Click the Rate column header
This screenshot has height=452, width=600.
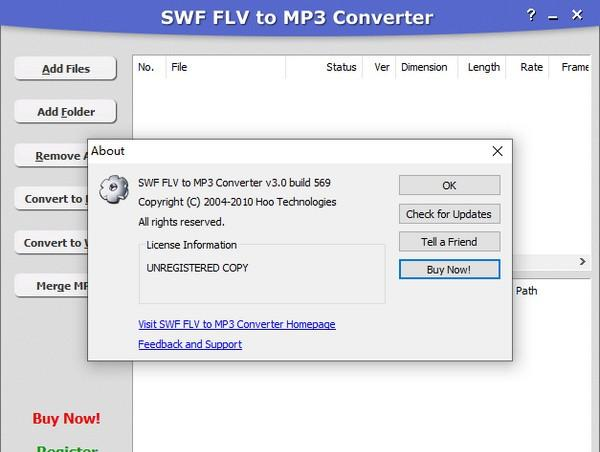coord(527,67)
